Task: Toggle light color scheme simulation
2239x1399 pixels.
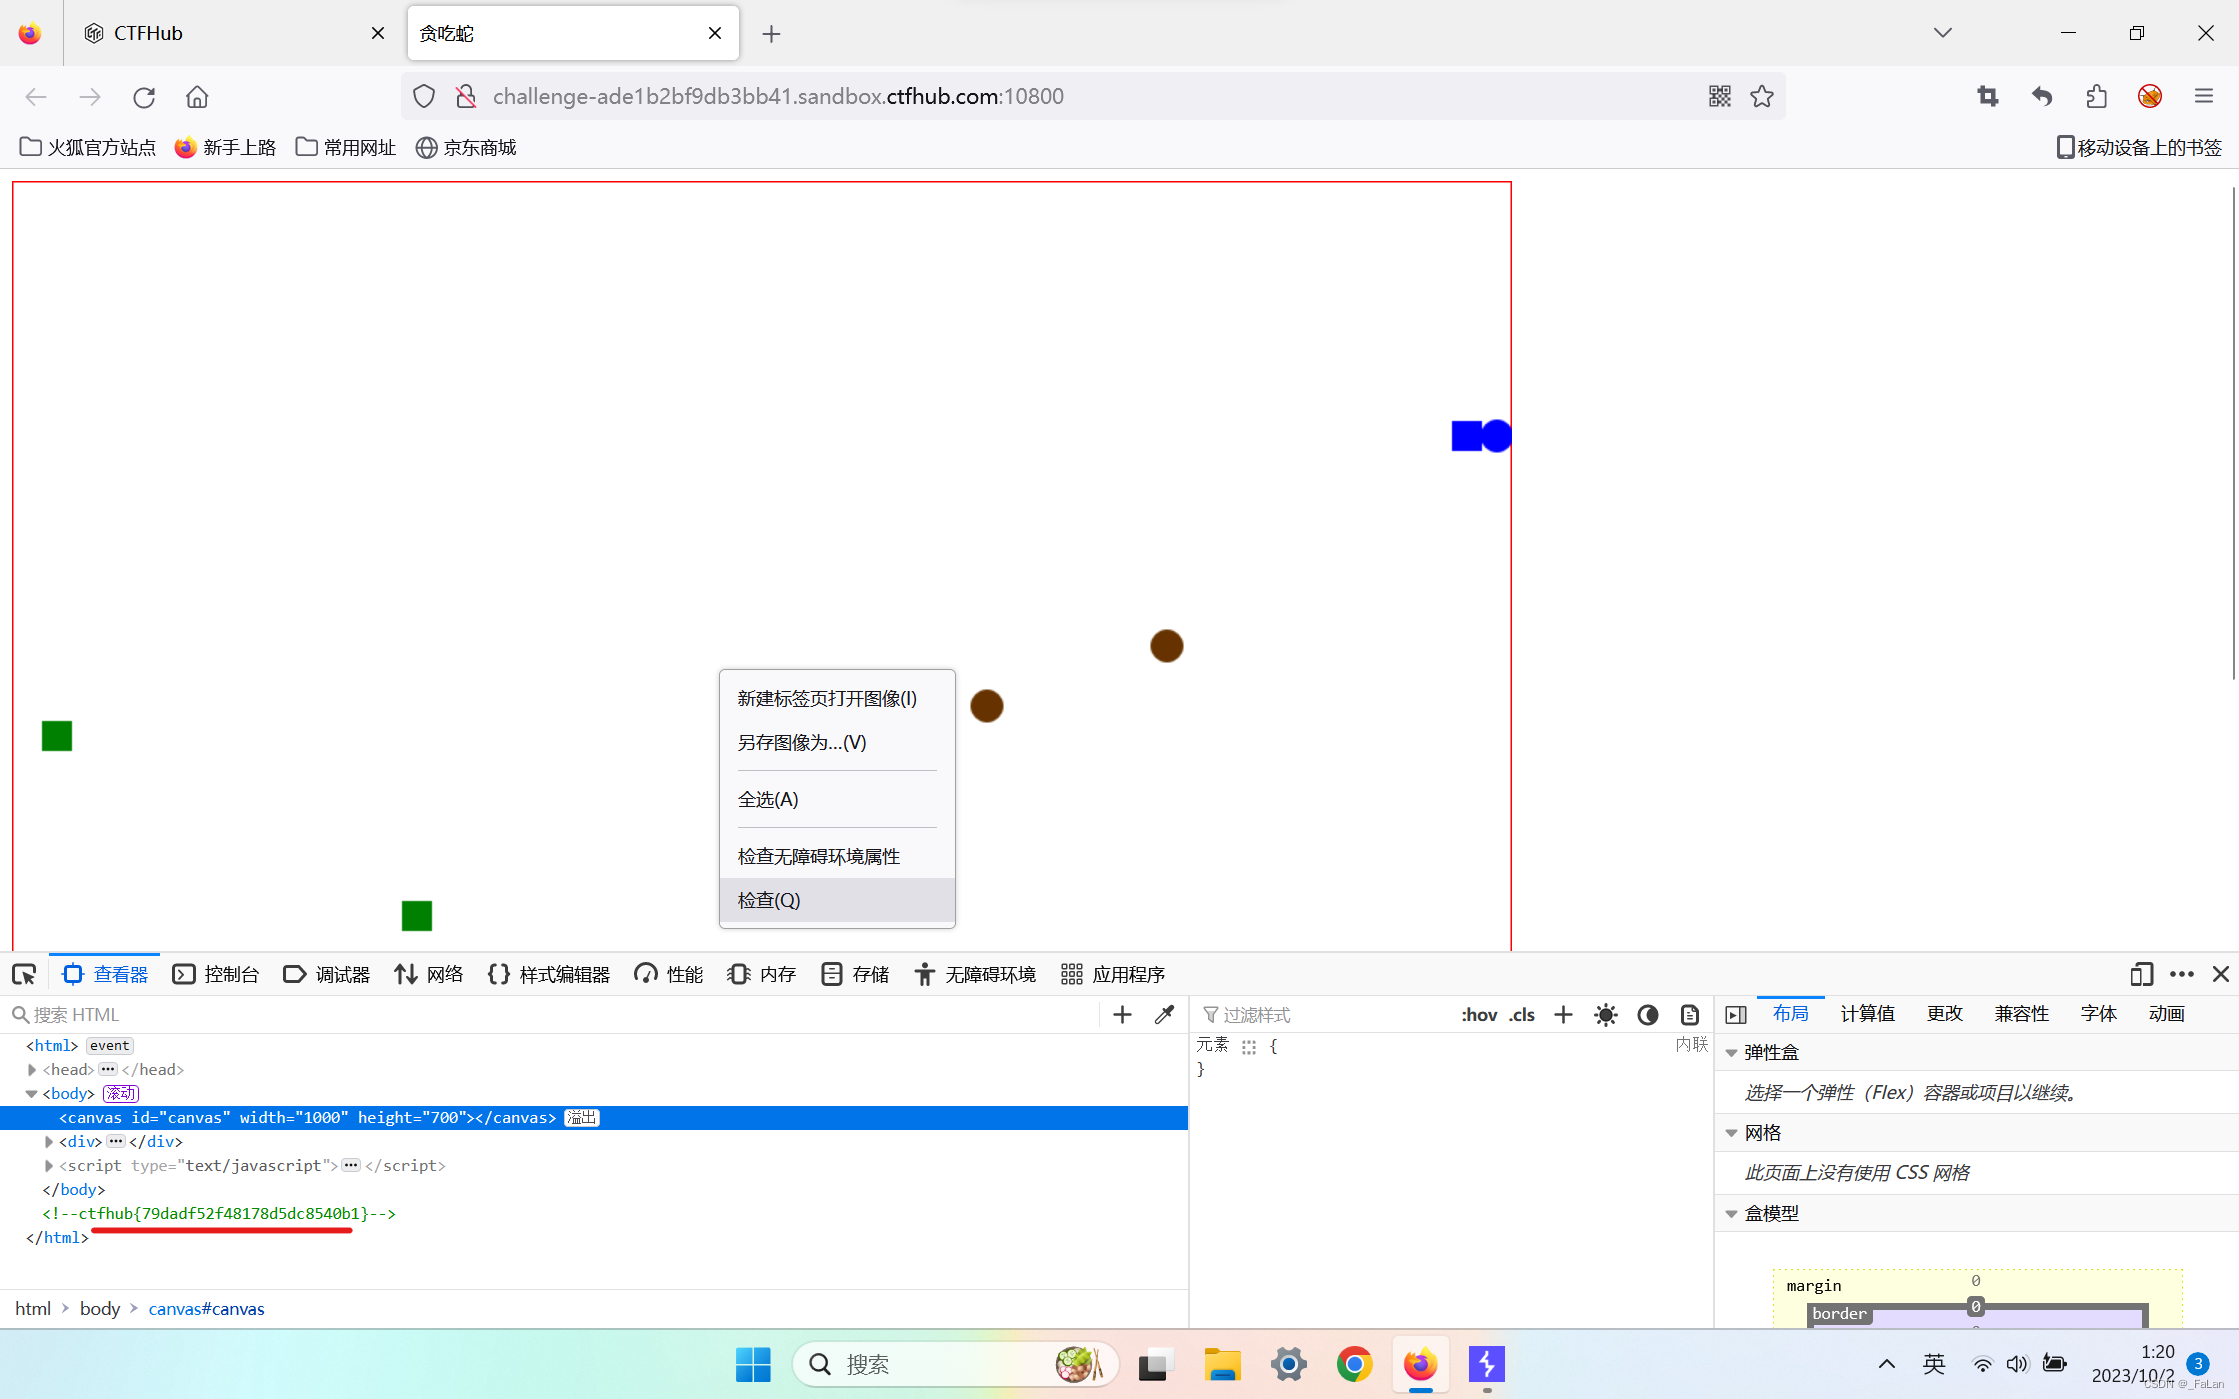Action: click(x=1606, y=1015)
